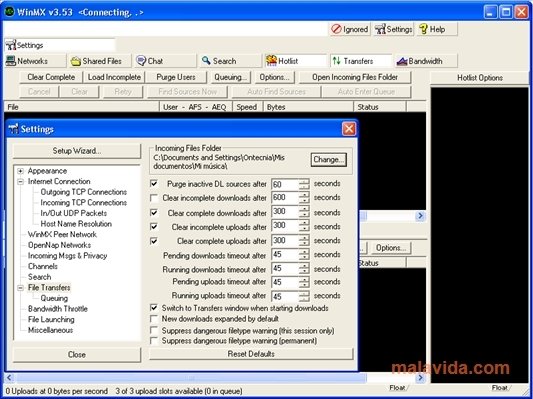Click the Bytes column header

pos(308,107)
